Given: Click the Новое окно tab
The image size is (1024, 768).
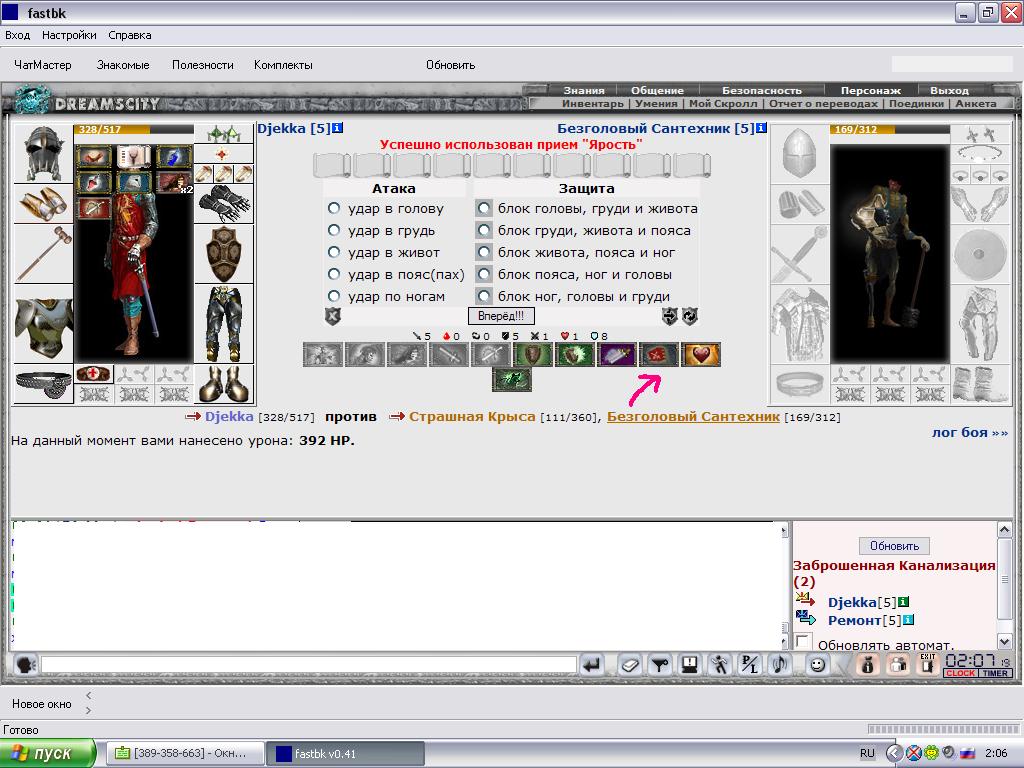Looking at the screenshot, I should coord(42,704).
